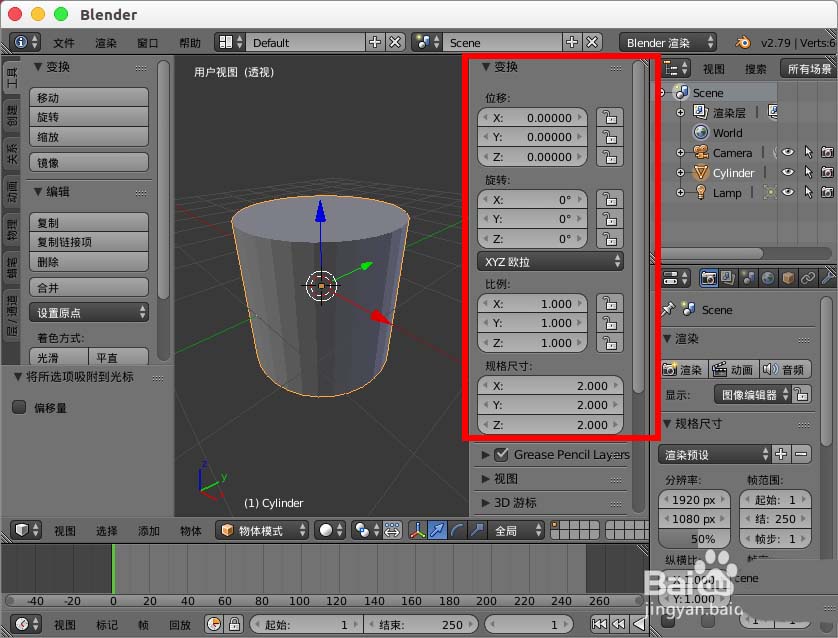
Task: Add a render preset with plus icon
Action: click(x=781, y=454)
